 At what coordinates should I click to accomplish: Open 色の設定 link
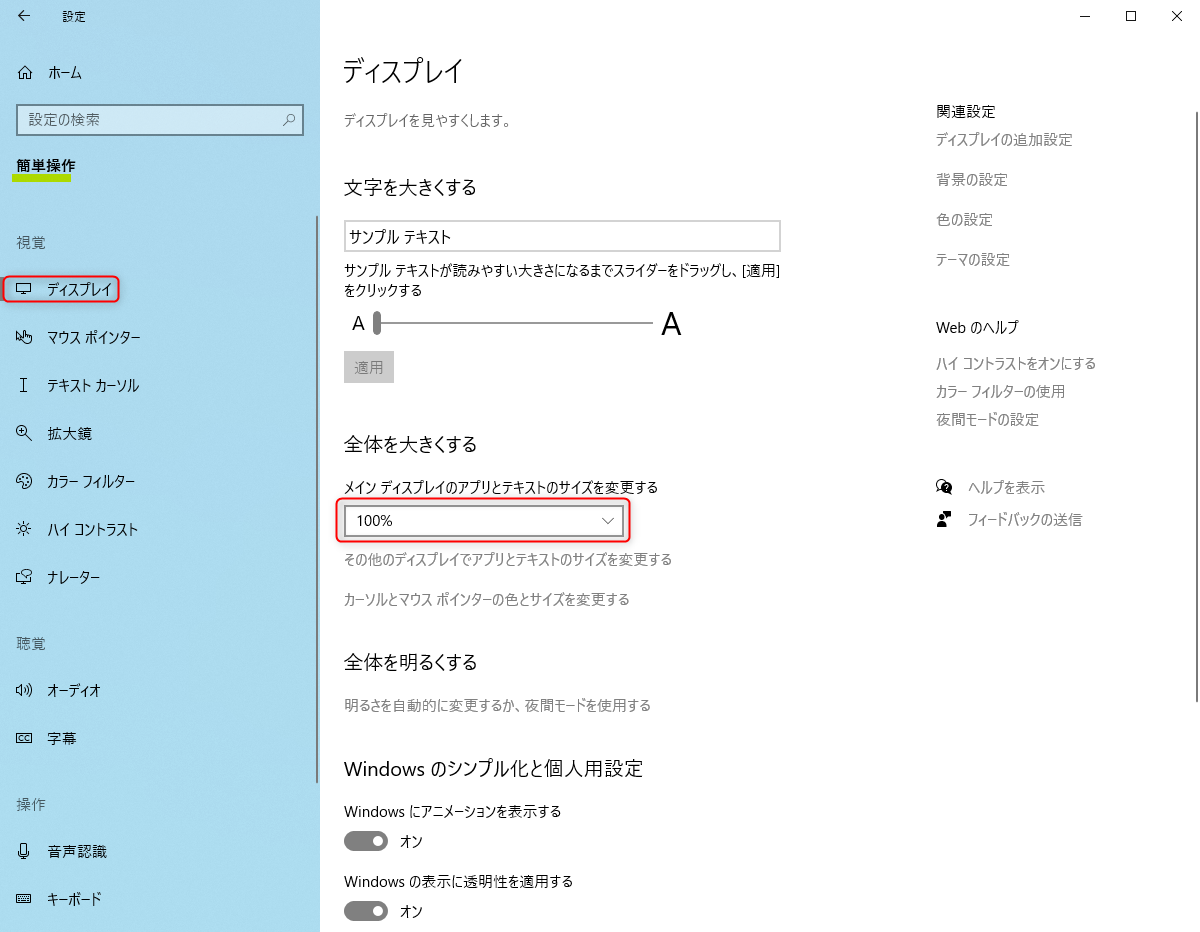pyautogui.click(x=964, y=220)
